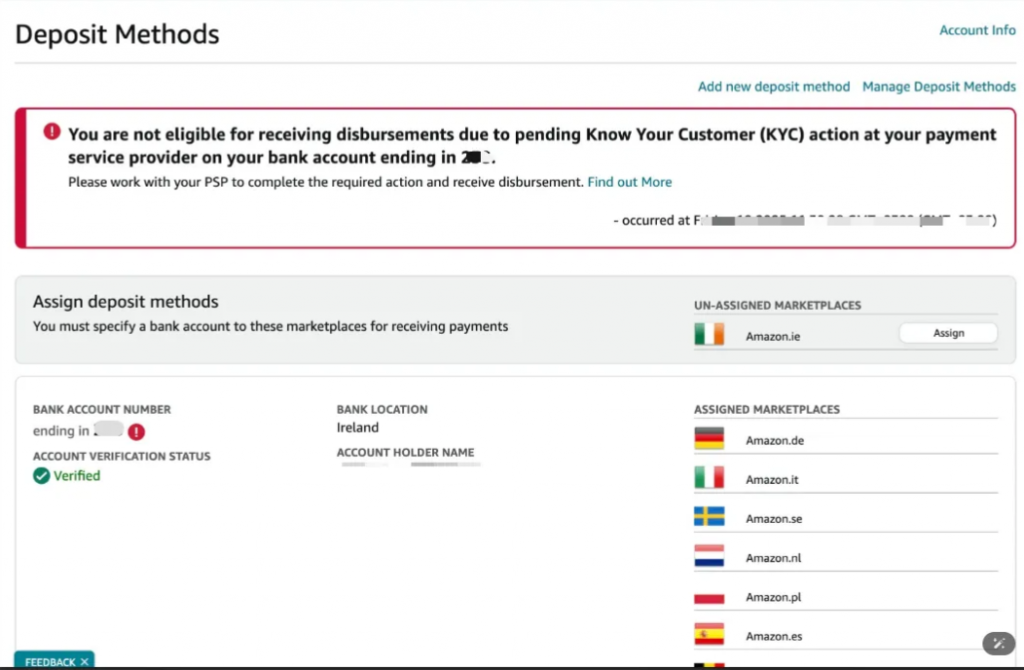Click the UN-ASSIGNED MARKETPLACES label
The image size is (1024, 670).
pos(777,305)
